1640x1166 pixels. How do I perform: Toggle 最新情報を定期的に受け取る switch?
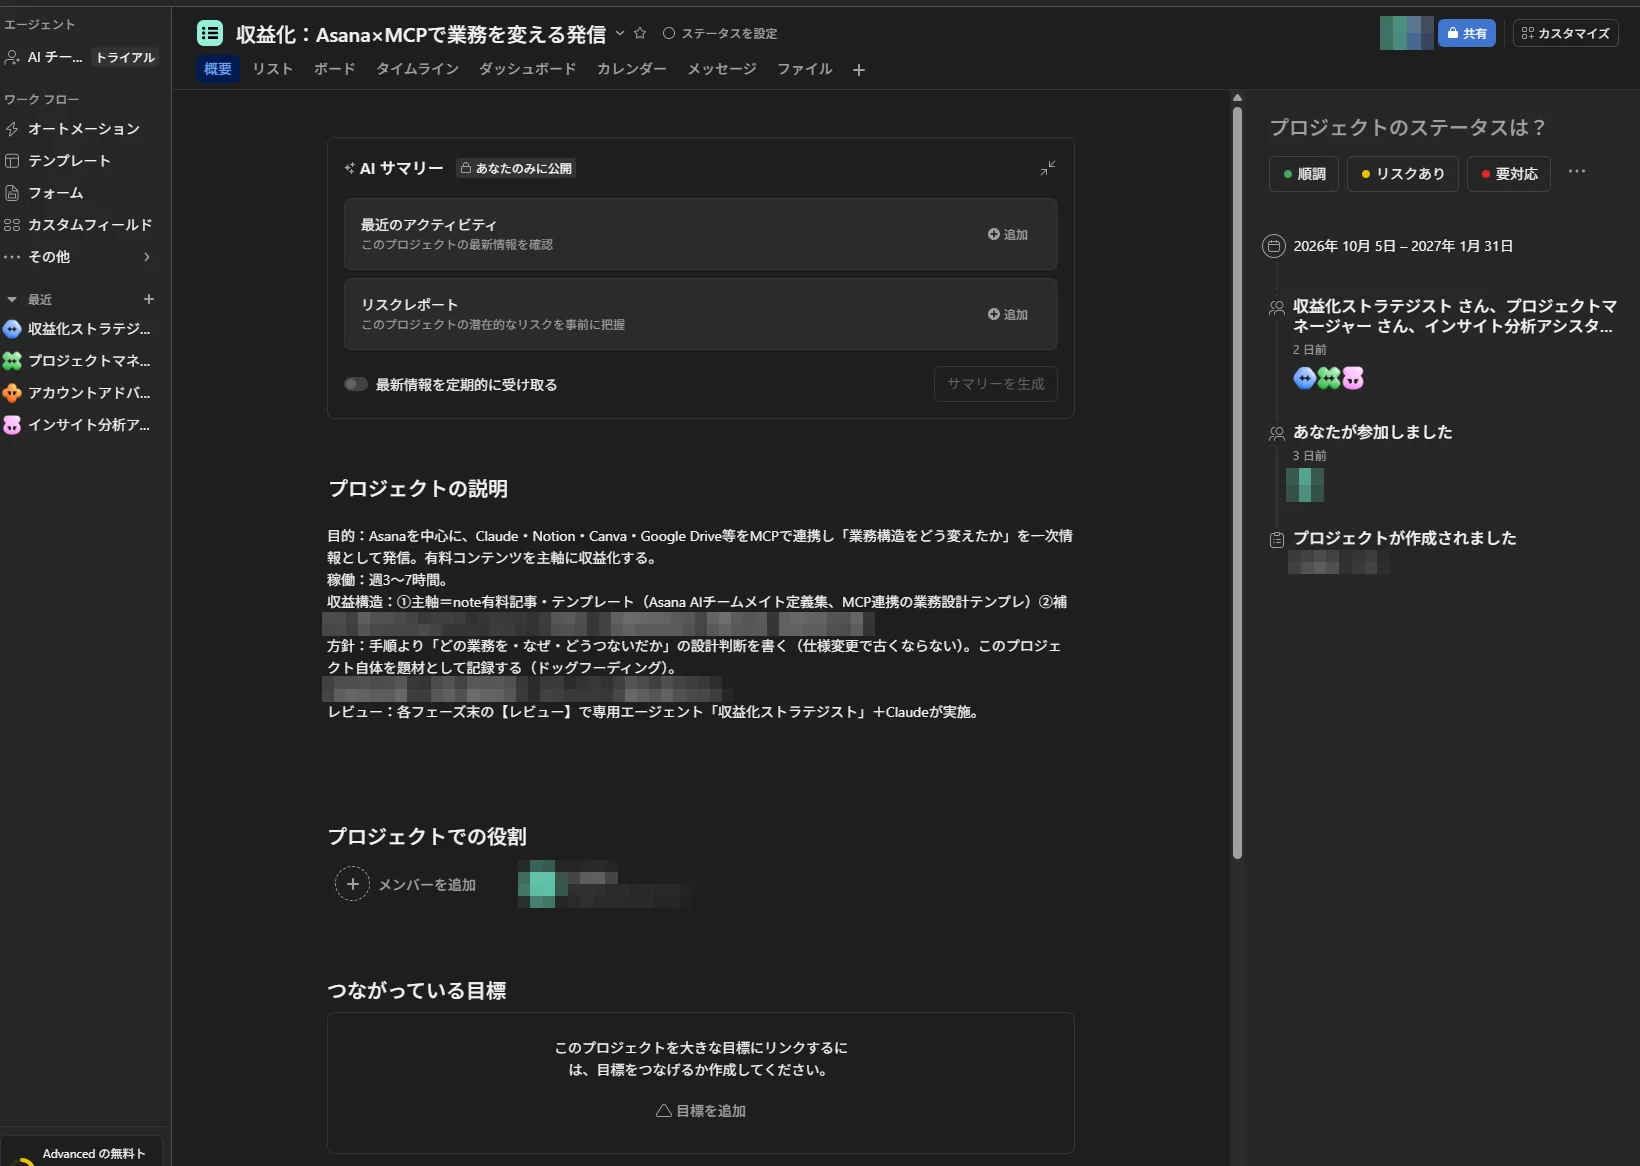[355, 384]
